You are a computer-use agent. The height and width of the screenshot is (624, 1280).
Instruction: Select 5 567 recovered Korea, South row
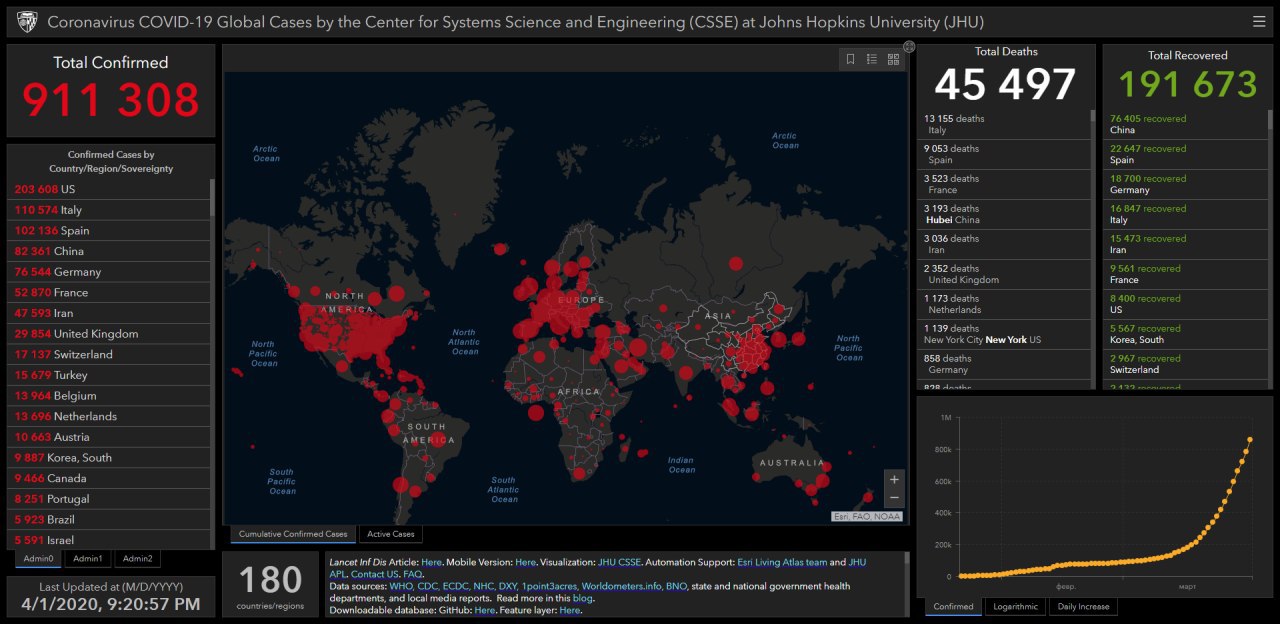1184,334
